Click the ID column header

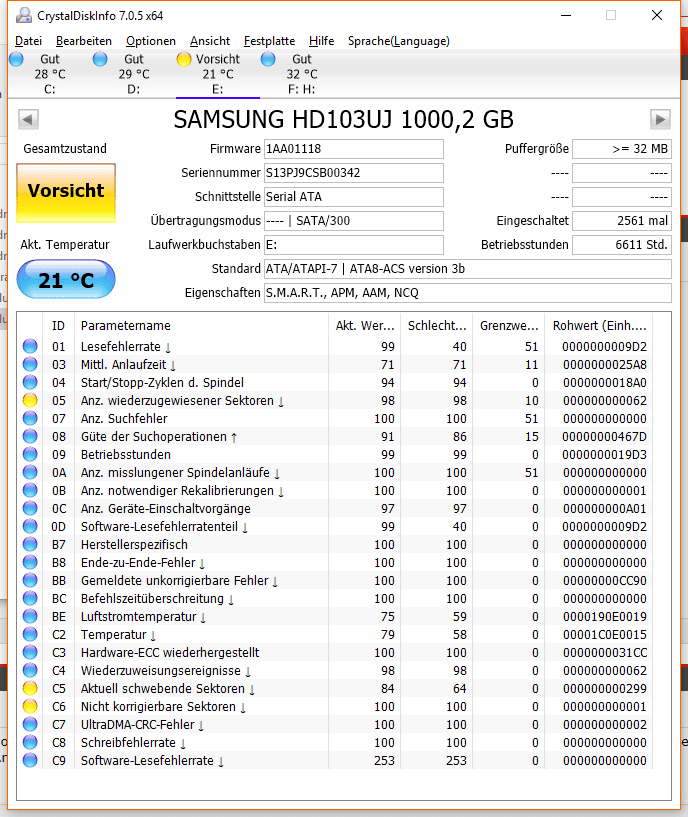58,326
